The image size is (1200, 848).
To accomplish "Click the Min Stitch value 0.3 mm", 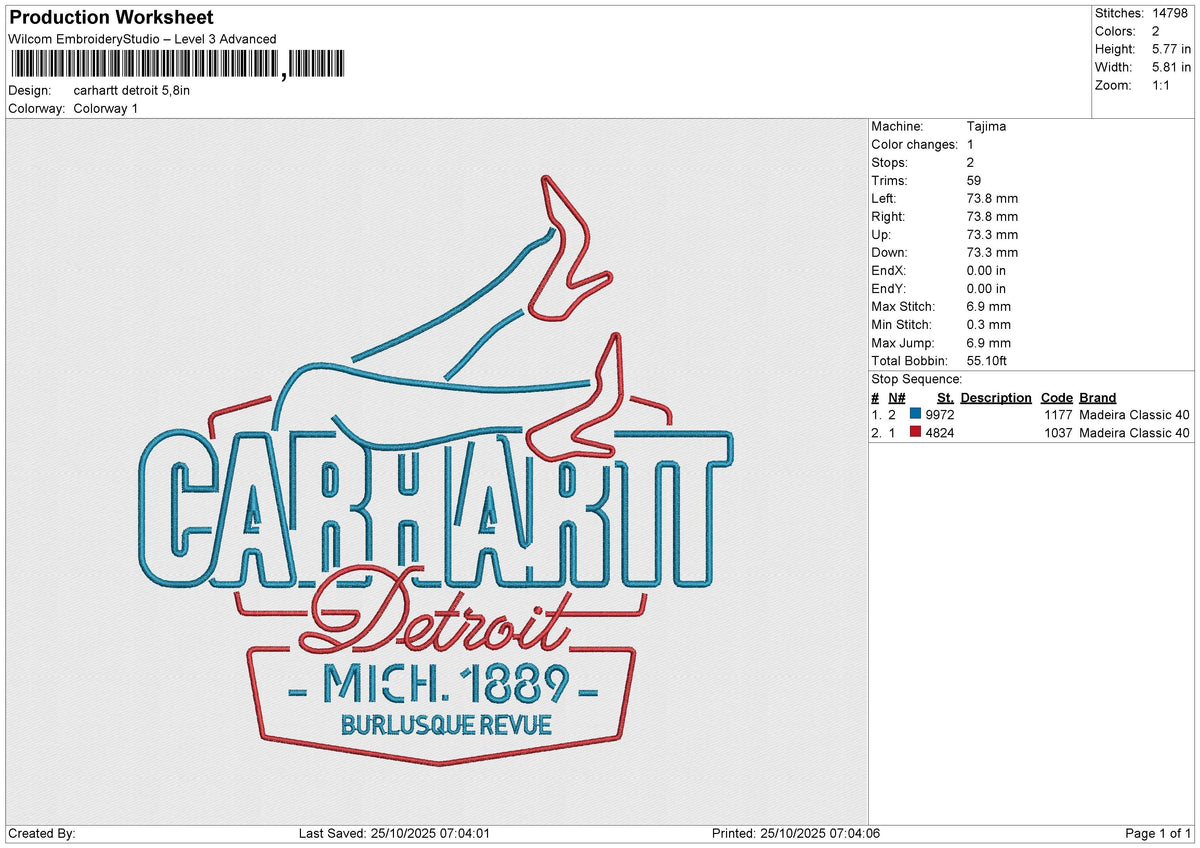I will 989,324.
